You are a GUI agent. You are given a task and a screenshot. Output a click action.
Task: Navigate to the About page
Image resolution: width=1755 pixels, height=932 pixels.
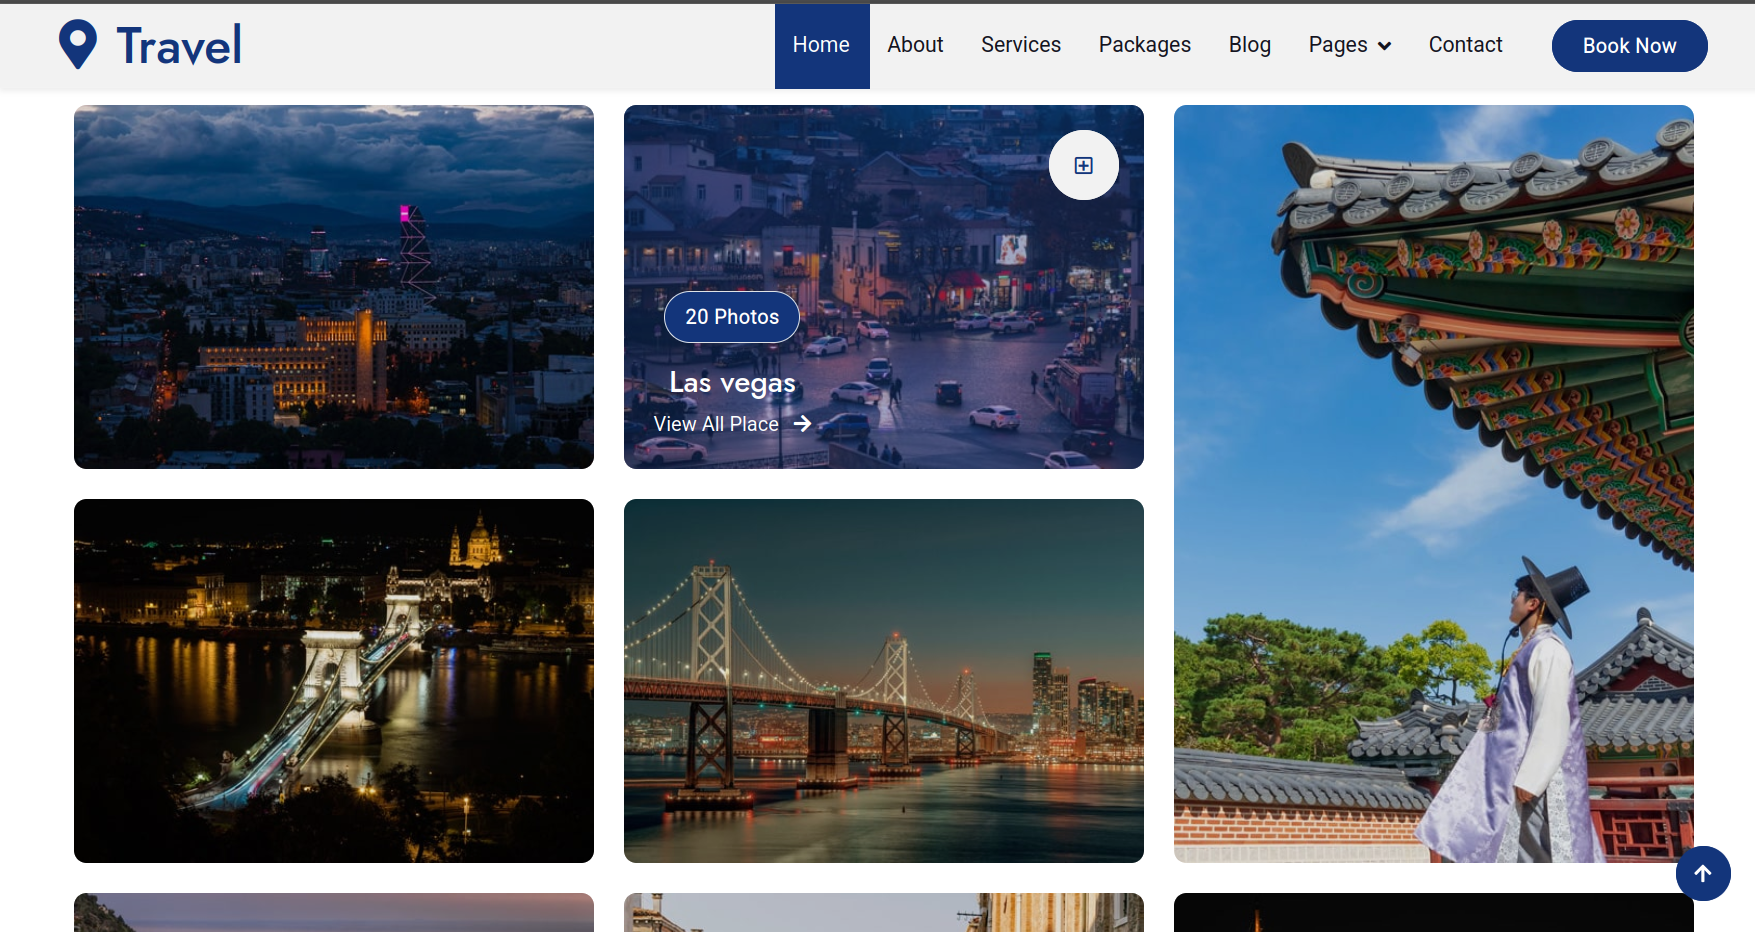[914, 44]
